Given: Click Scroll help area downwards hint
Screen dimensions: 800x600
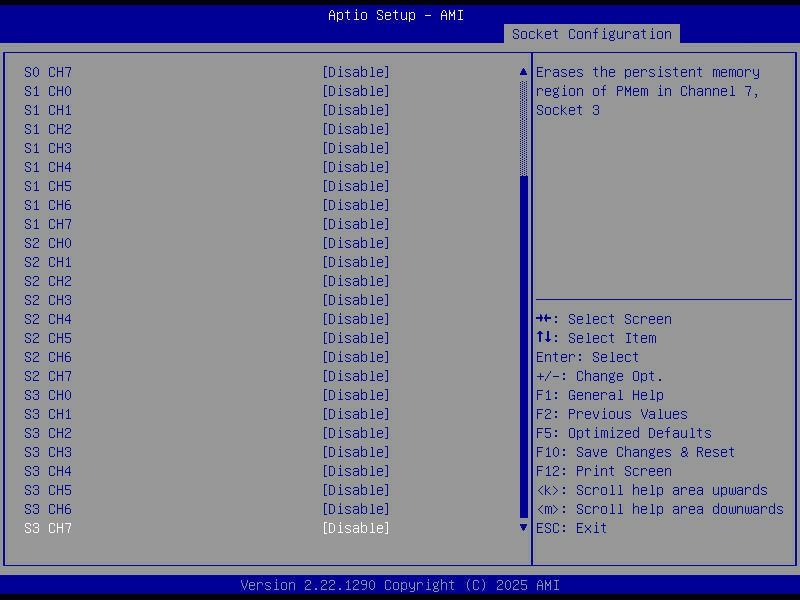Looking at the screenshot, I should click(660, 509).
